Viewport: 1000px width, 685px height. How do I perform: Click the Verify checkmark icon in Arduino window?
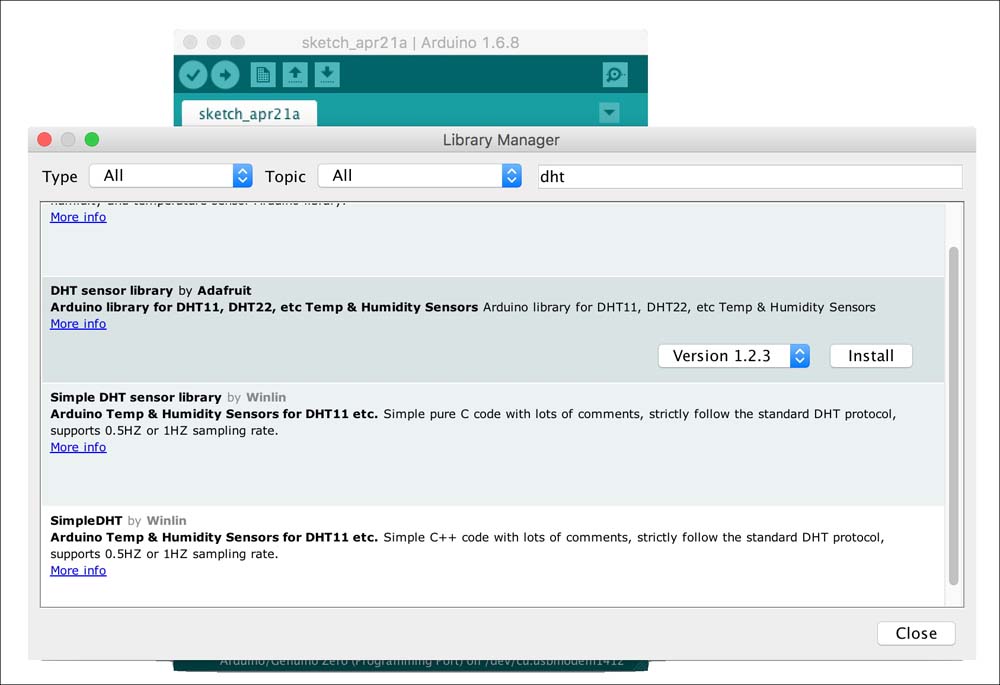pos(193,75)
